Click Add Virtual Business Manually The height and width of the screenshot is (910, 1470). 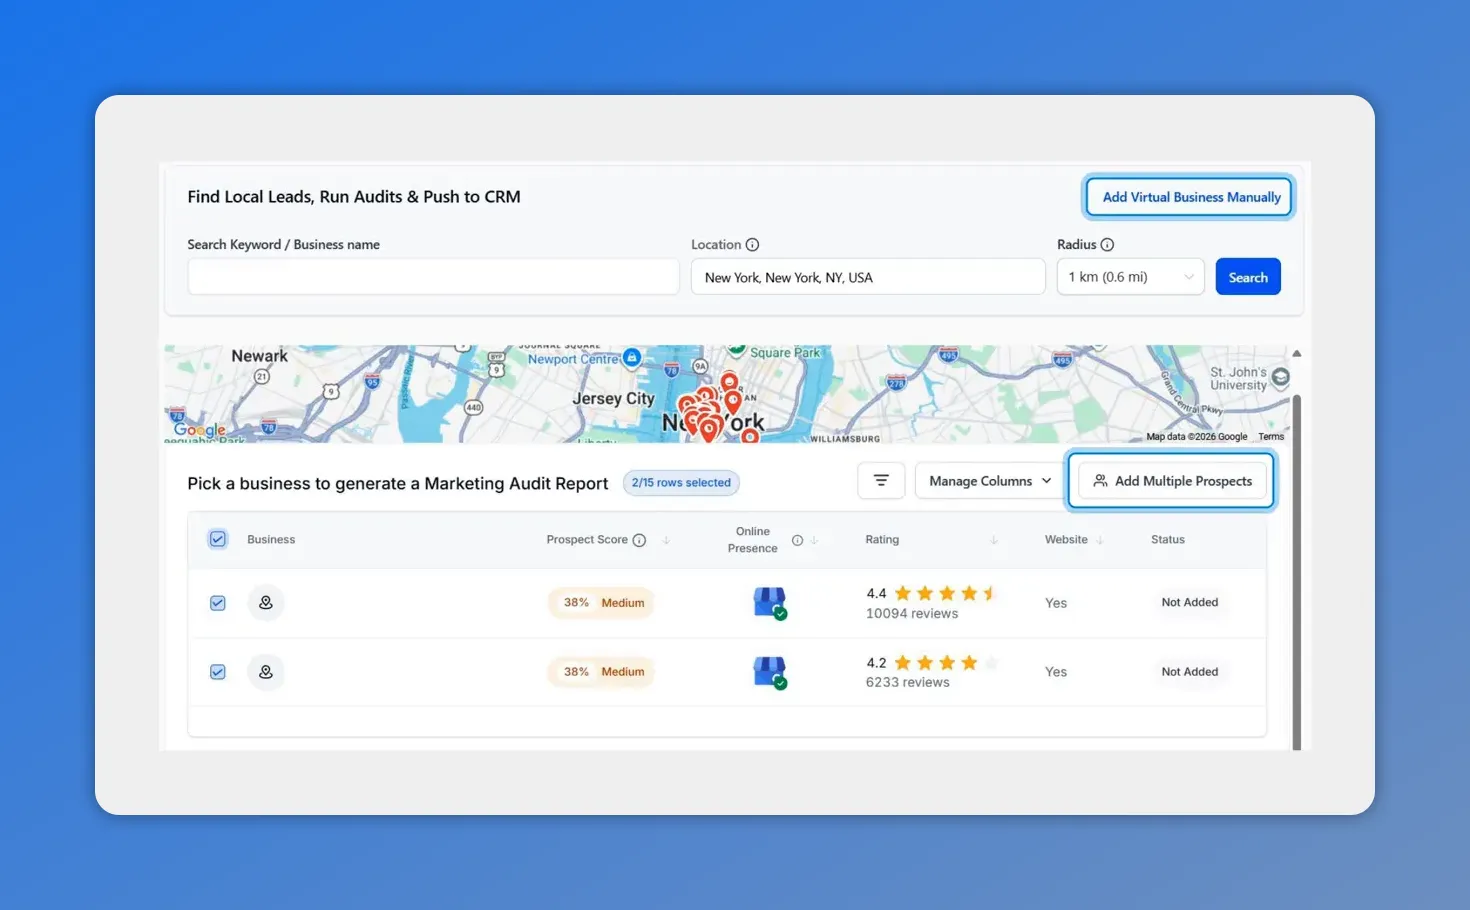pos(1188,196)
